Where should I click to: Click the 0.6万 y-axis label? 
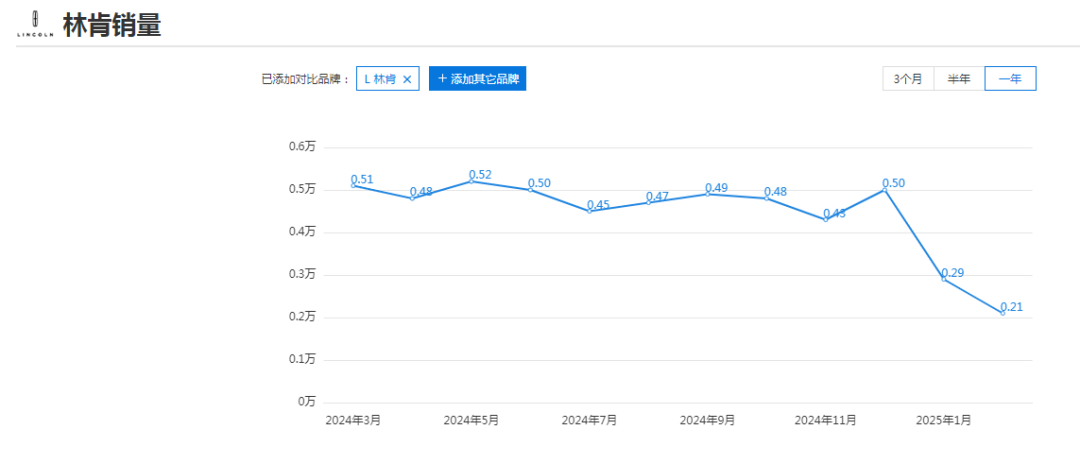point(302,147)
